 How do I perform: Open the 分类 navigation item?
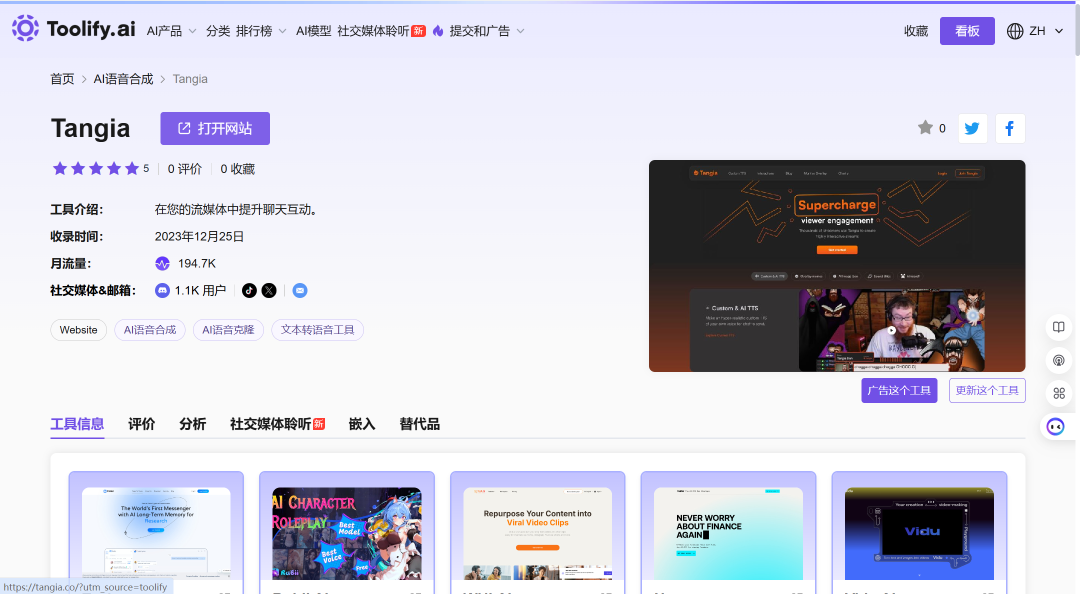tap(218, 31)
